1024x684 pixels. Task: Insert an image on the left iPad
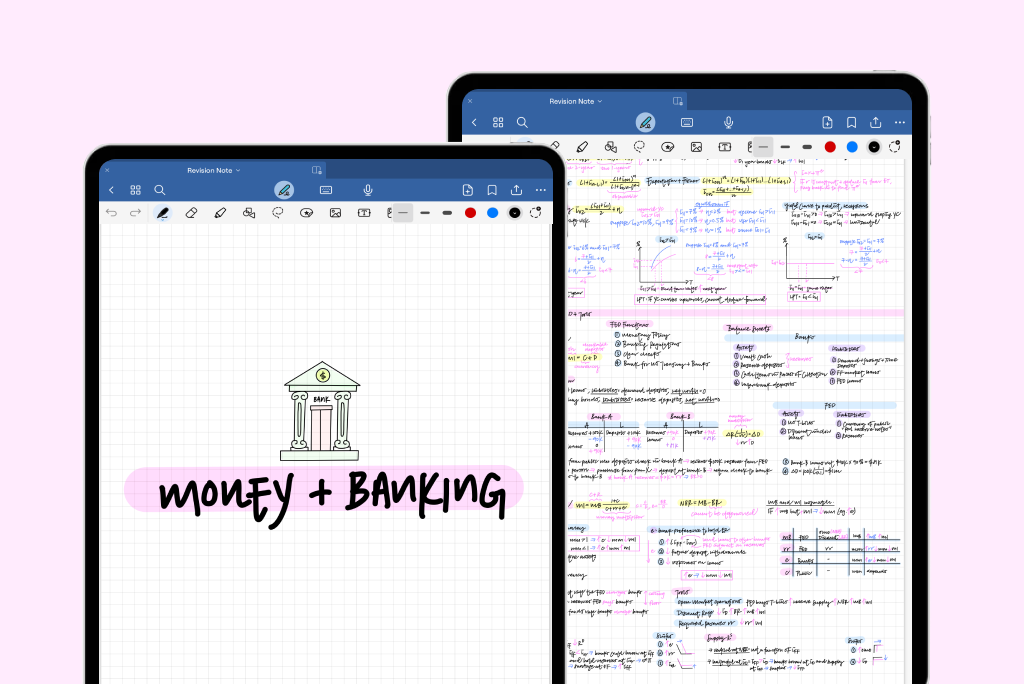point(336,212)
